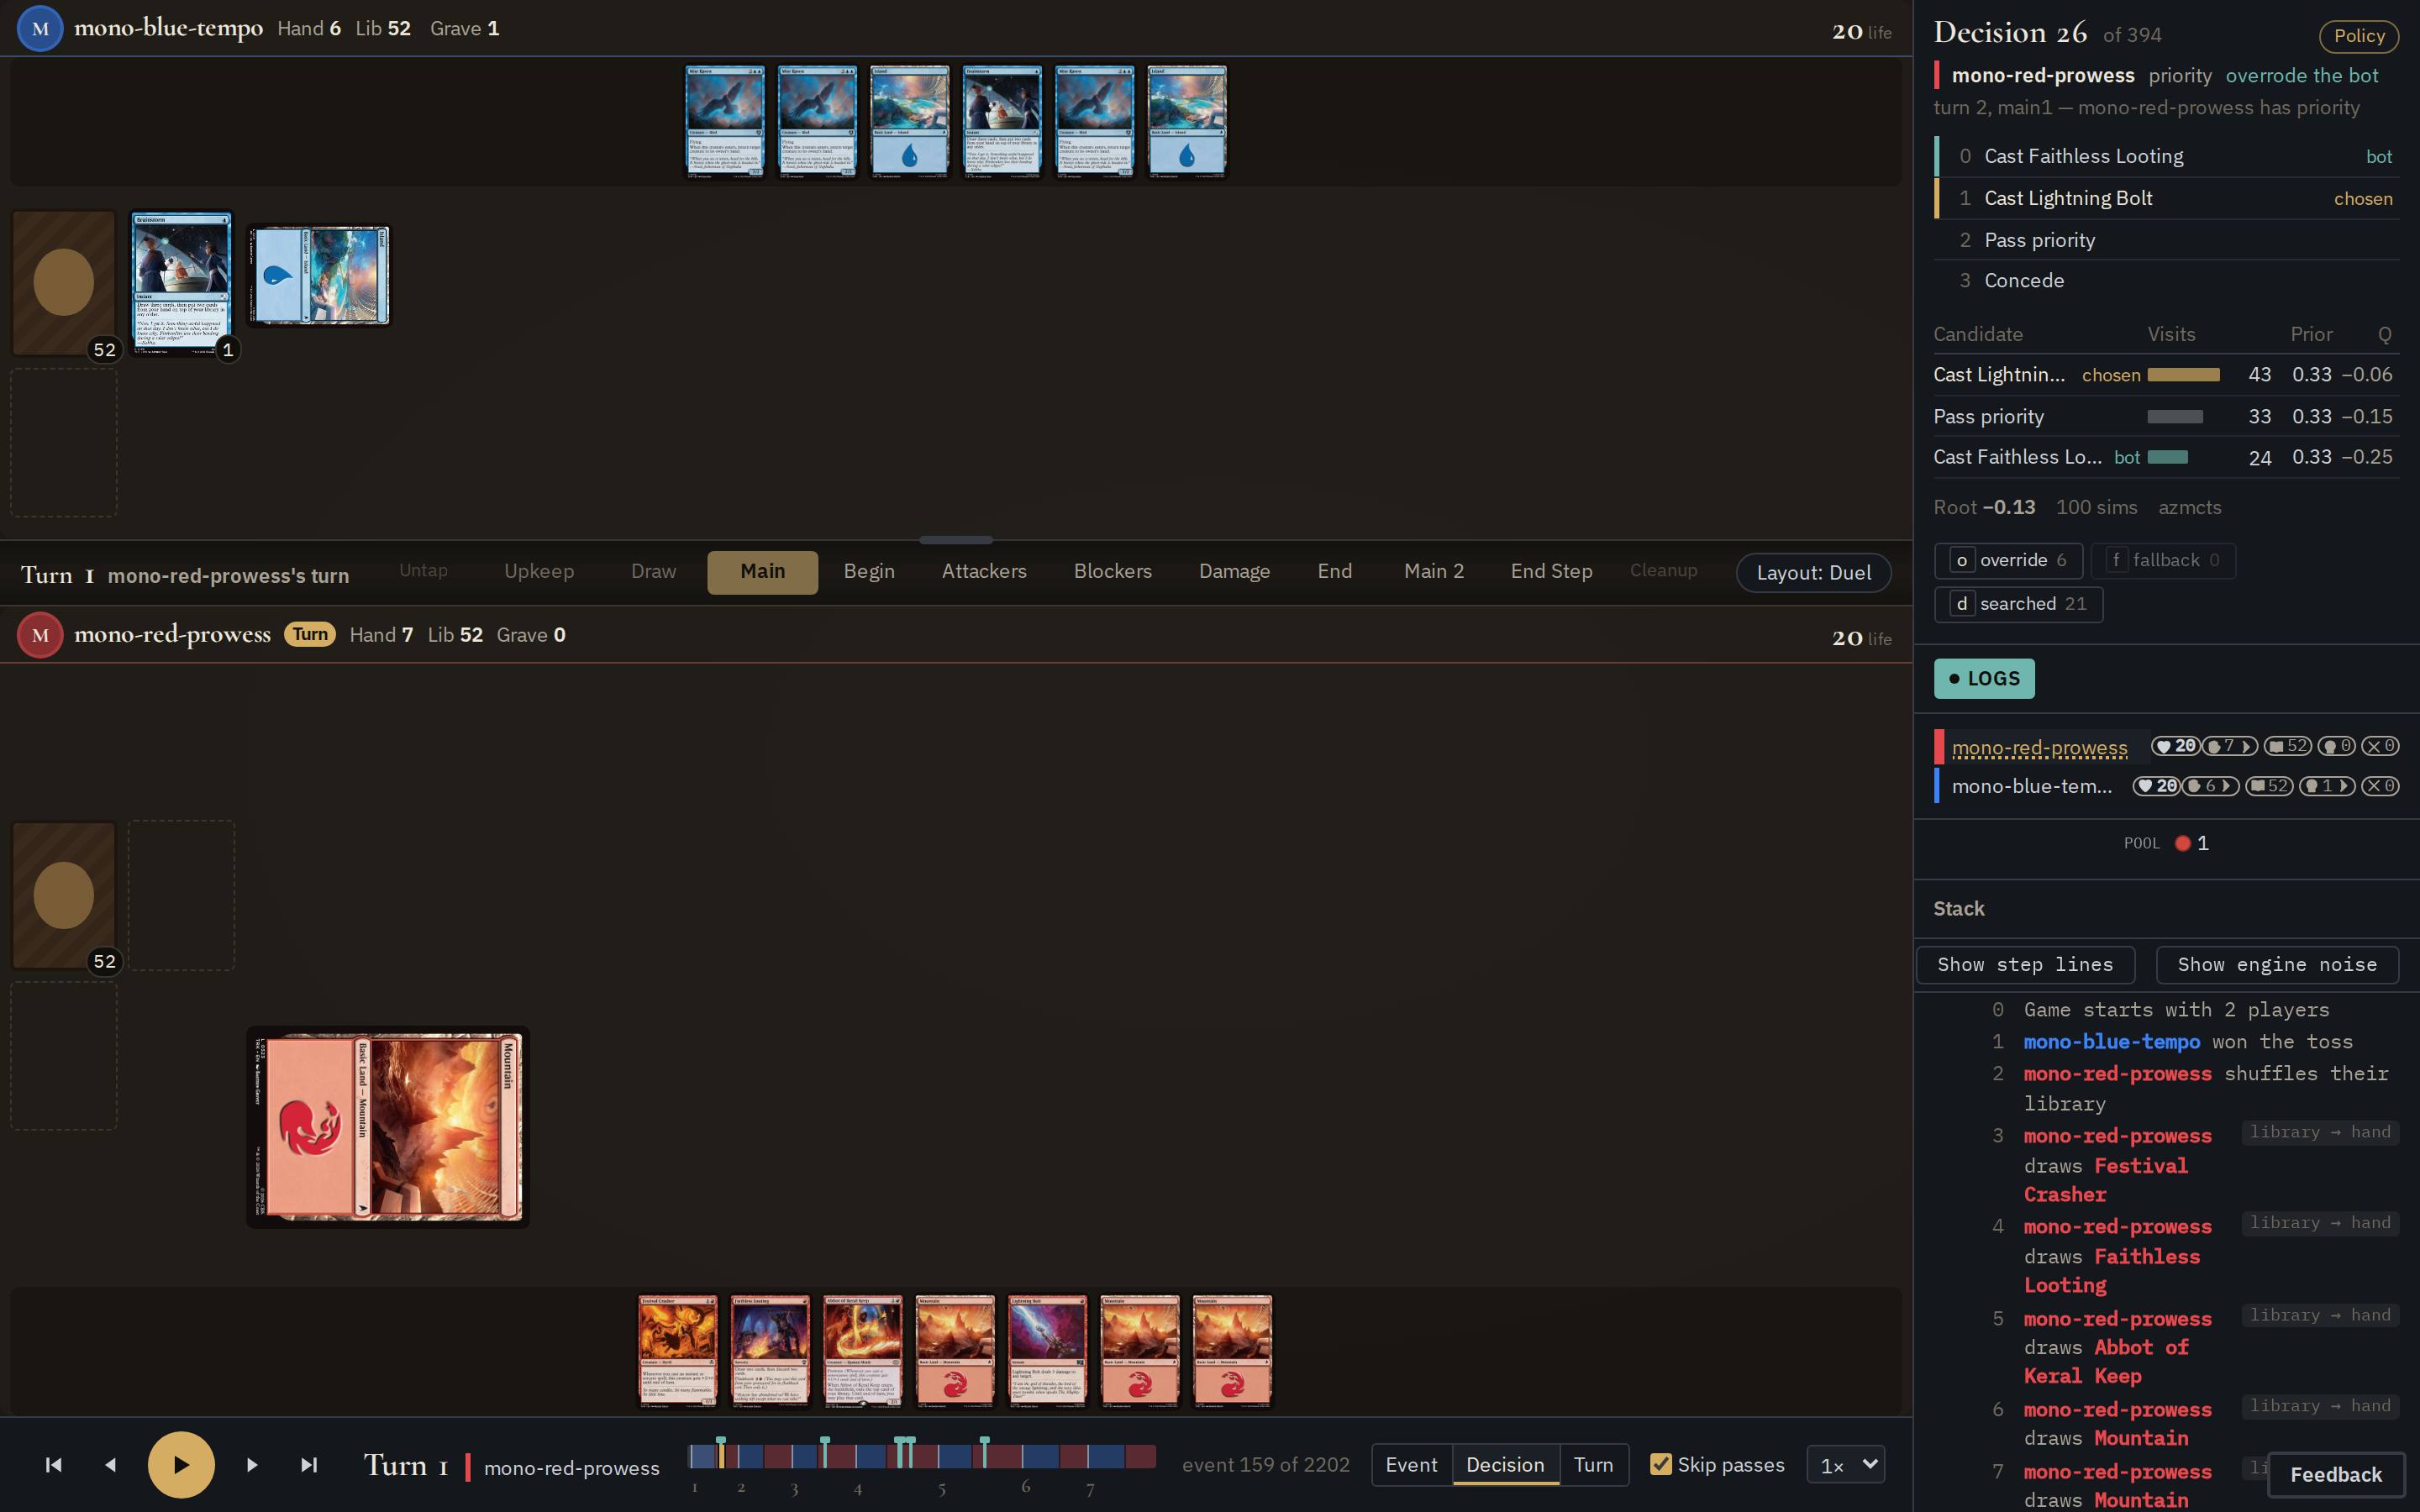Toggle Show engine noise
The image size is (2420, 1512).
click(2277, 965)
